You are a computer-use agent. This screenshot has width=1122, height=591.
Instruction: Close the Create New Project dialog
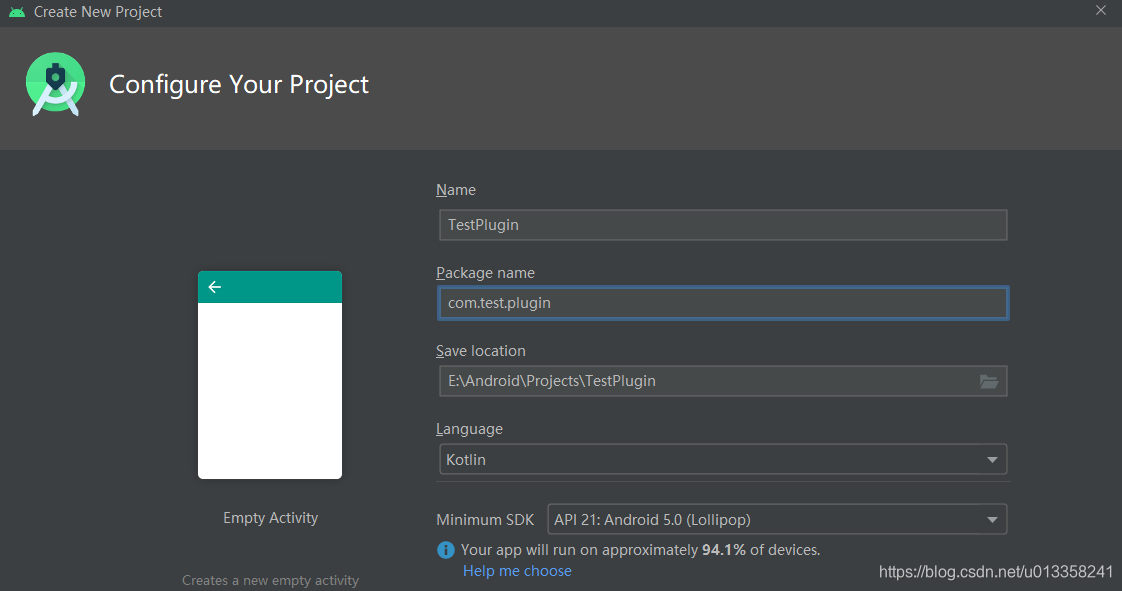point(1101,11)
